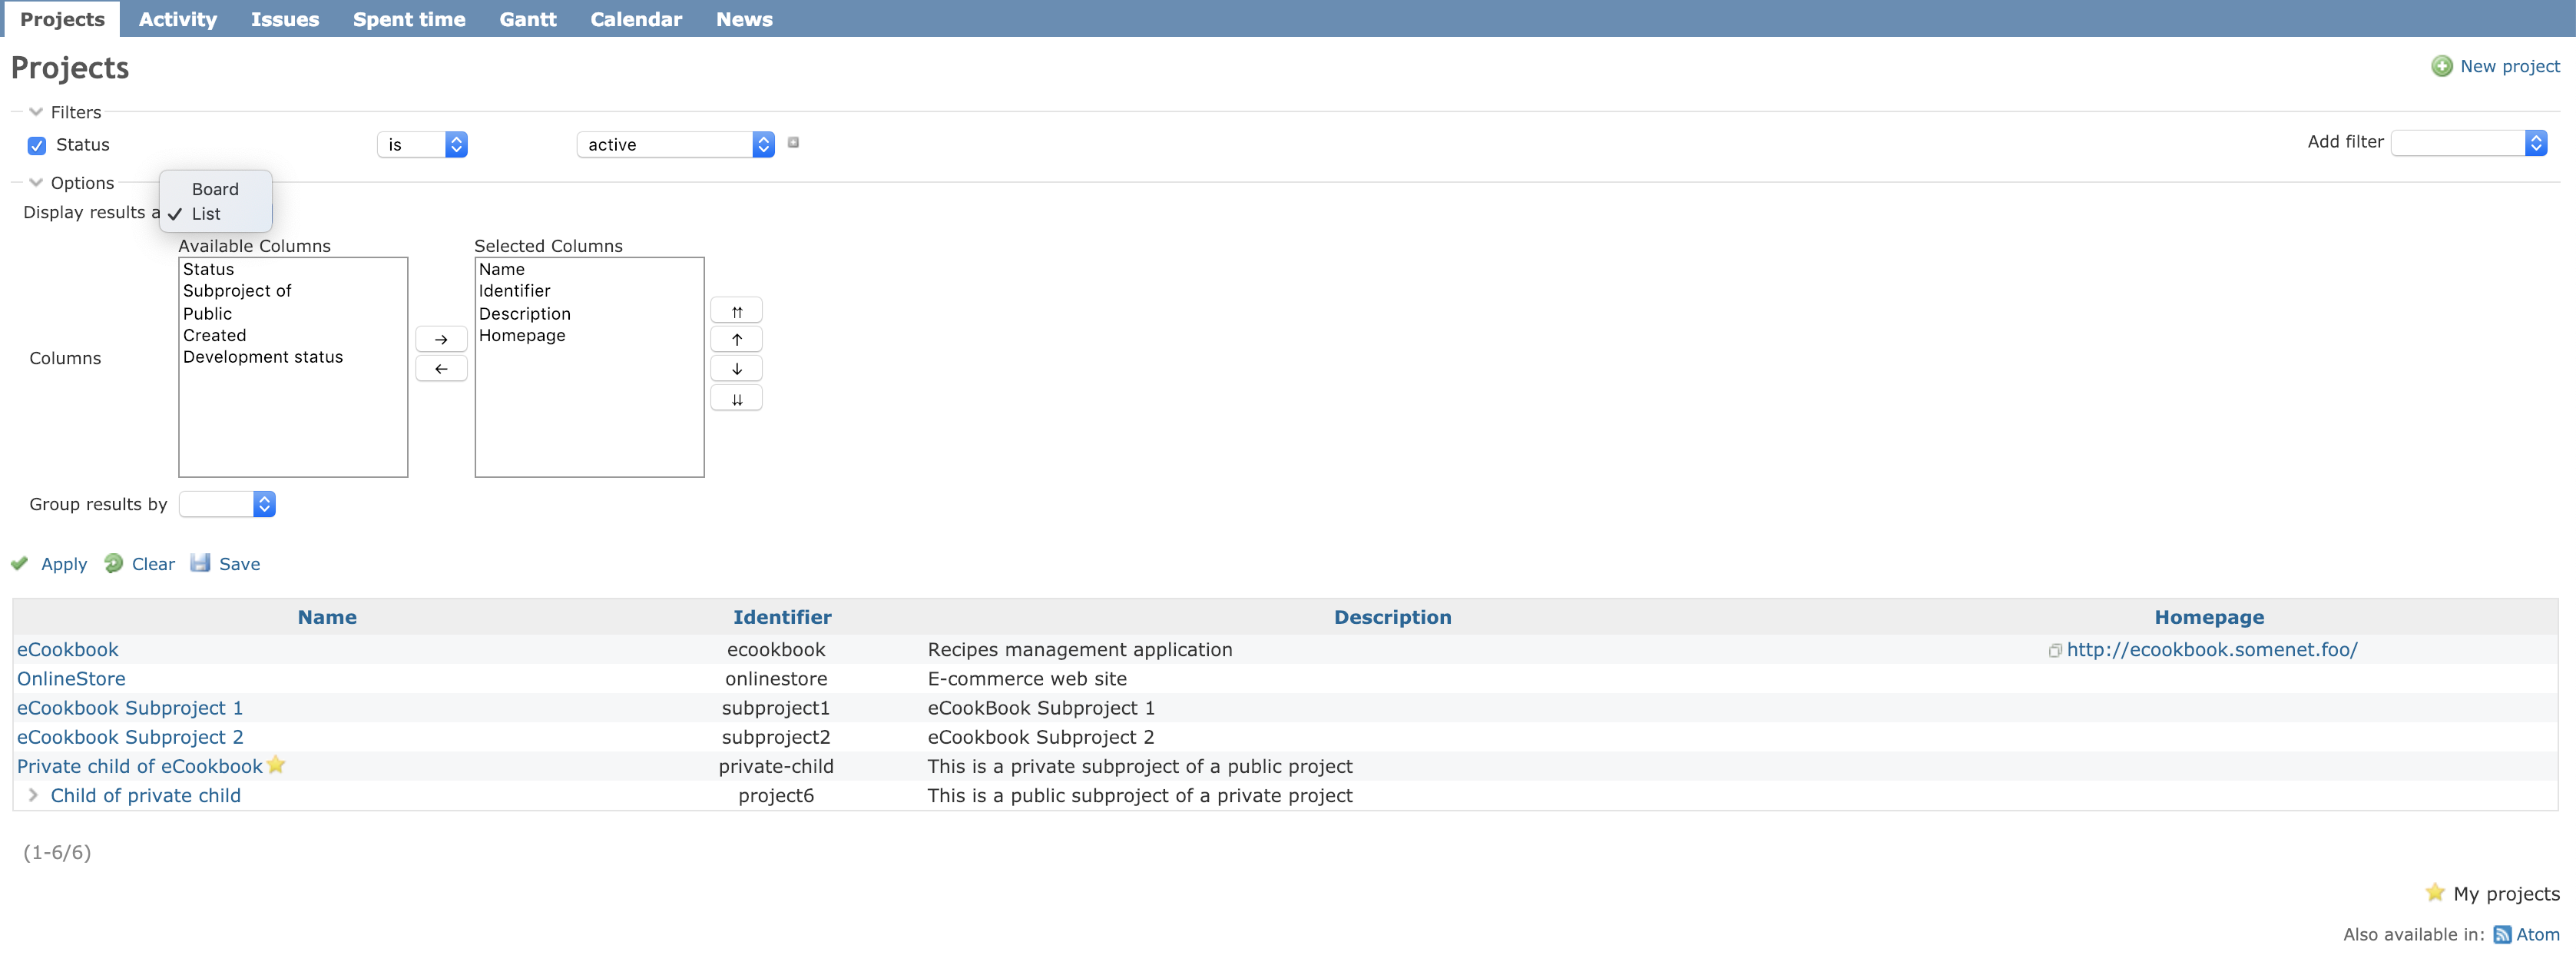Open the Status operator 'is' dropdown

(x=422, y=145)
